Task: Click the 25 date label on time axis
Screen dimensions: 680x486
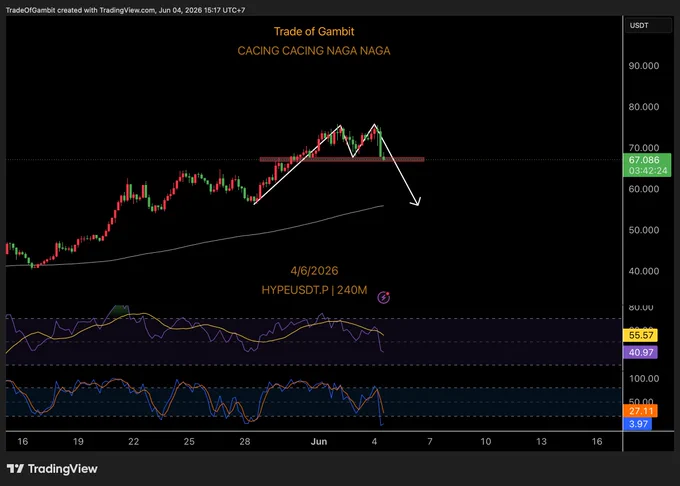Action: pos(189,441)
